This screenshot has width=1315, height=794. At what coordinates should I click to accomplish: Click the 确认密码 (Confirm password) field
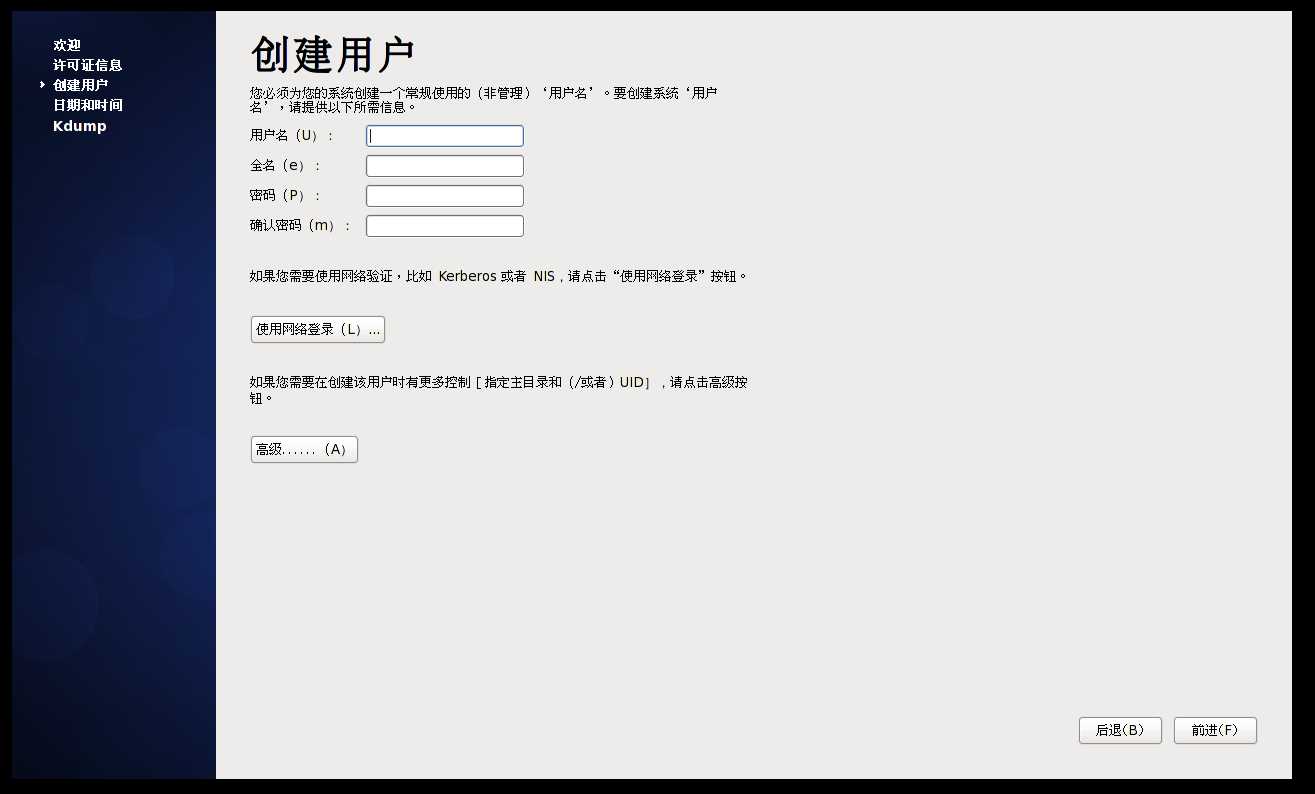pyautogui.click(x=444, y=225)
